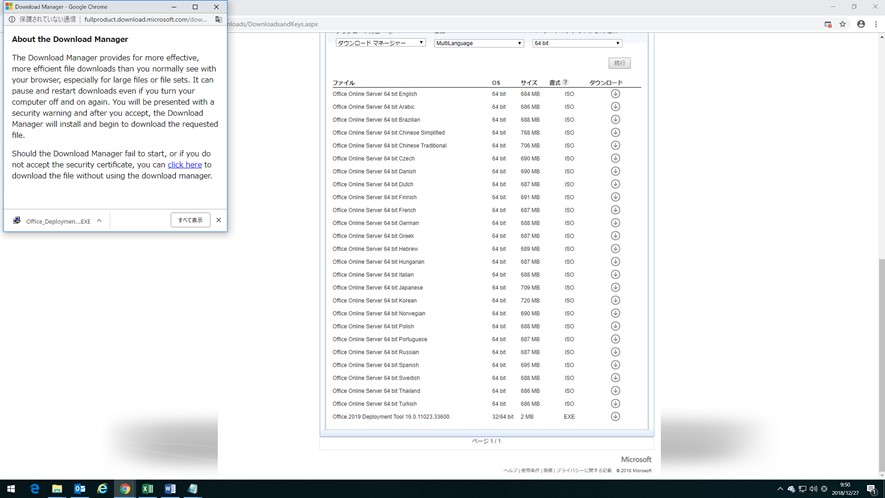Switch to Word in the taskbar

[x=170, y=489]
